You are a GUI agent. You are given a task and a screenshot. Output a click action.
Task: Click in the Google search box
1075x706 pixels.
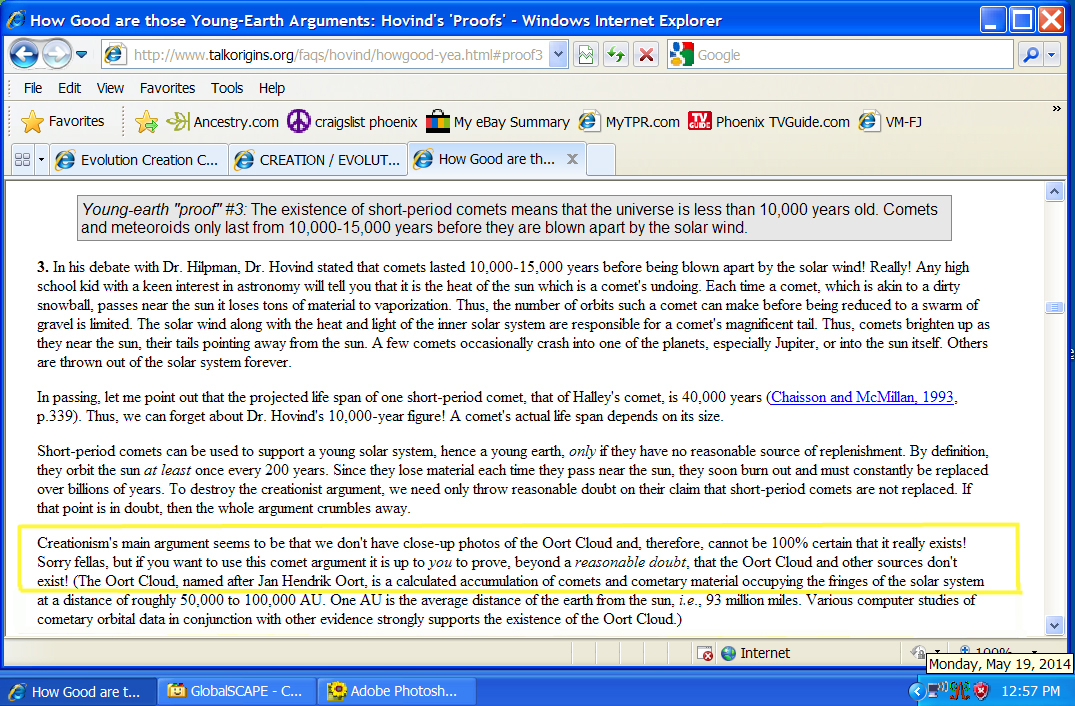(850, 55)
